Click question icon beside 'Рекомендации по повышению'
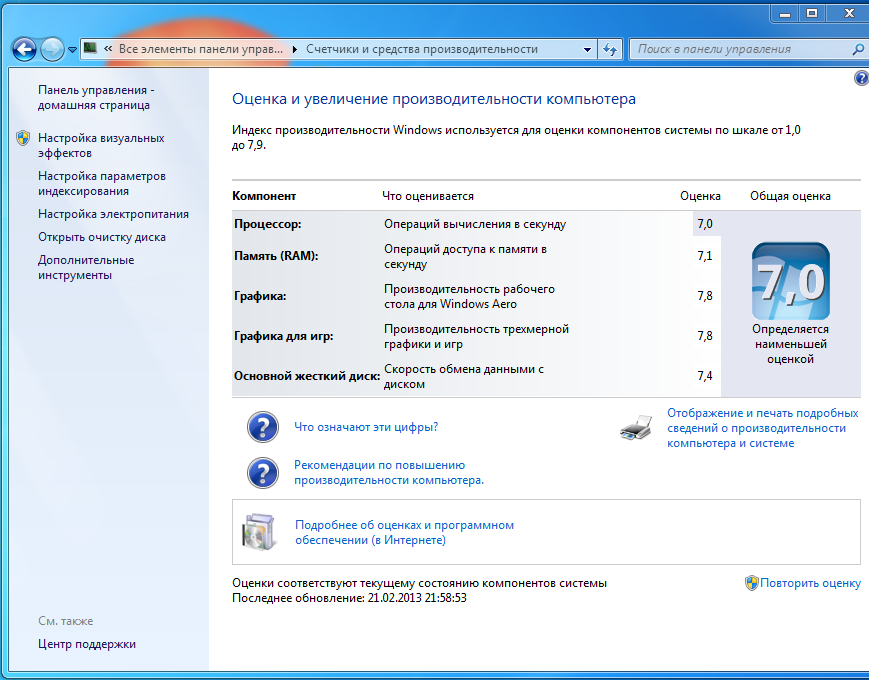869x680 pixels. 263,473
